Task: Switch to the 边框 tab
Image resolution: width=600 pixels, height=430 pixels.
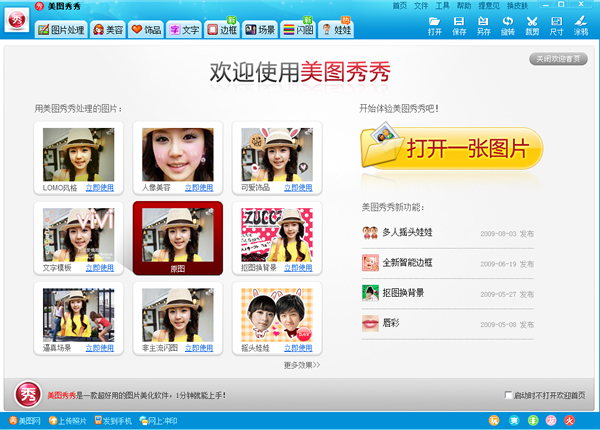Action: pos(222,29)
